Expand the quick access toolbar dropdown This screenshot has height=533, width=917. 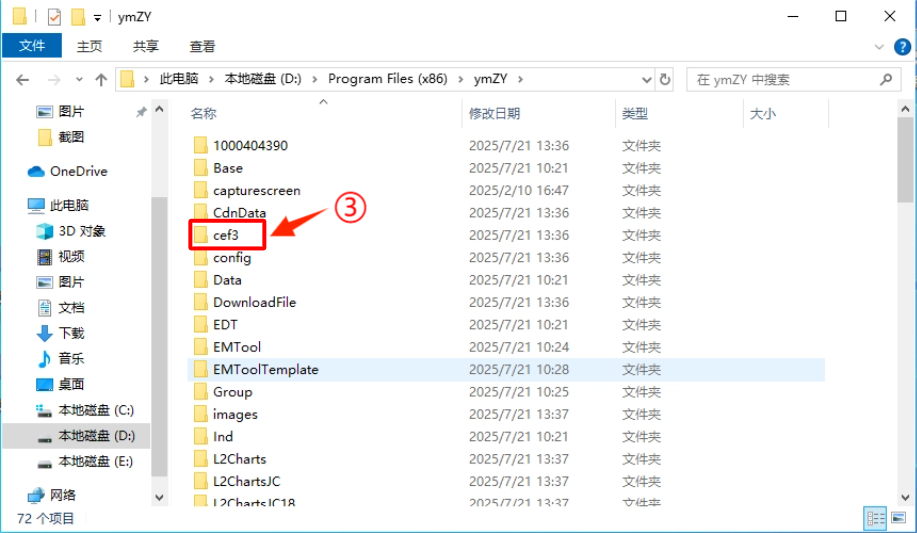(98, 18)
